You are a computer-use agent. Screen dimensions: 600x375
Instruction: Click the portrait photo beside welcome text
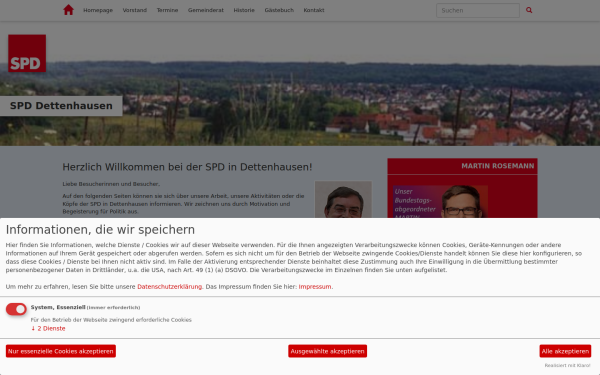pos(343,199)
